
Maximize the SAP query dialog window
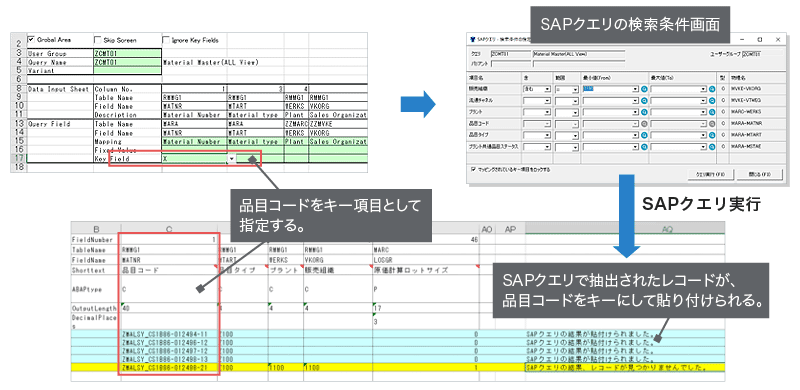click(x=760, y=39)
